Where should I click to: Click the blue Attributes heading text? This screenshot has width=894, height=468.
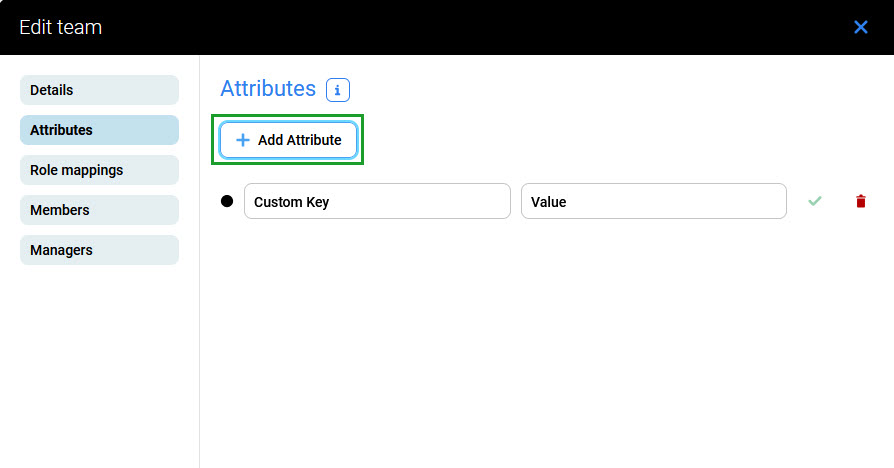(x=267, y=89)
